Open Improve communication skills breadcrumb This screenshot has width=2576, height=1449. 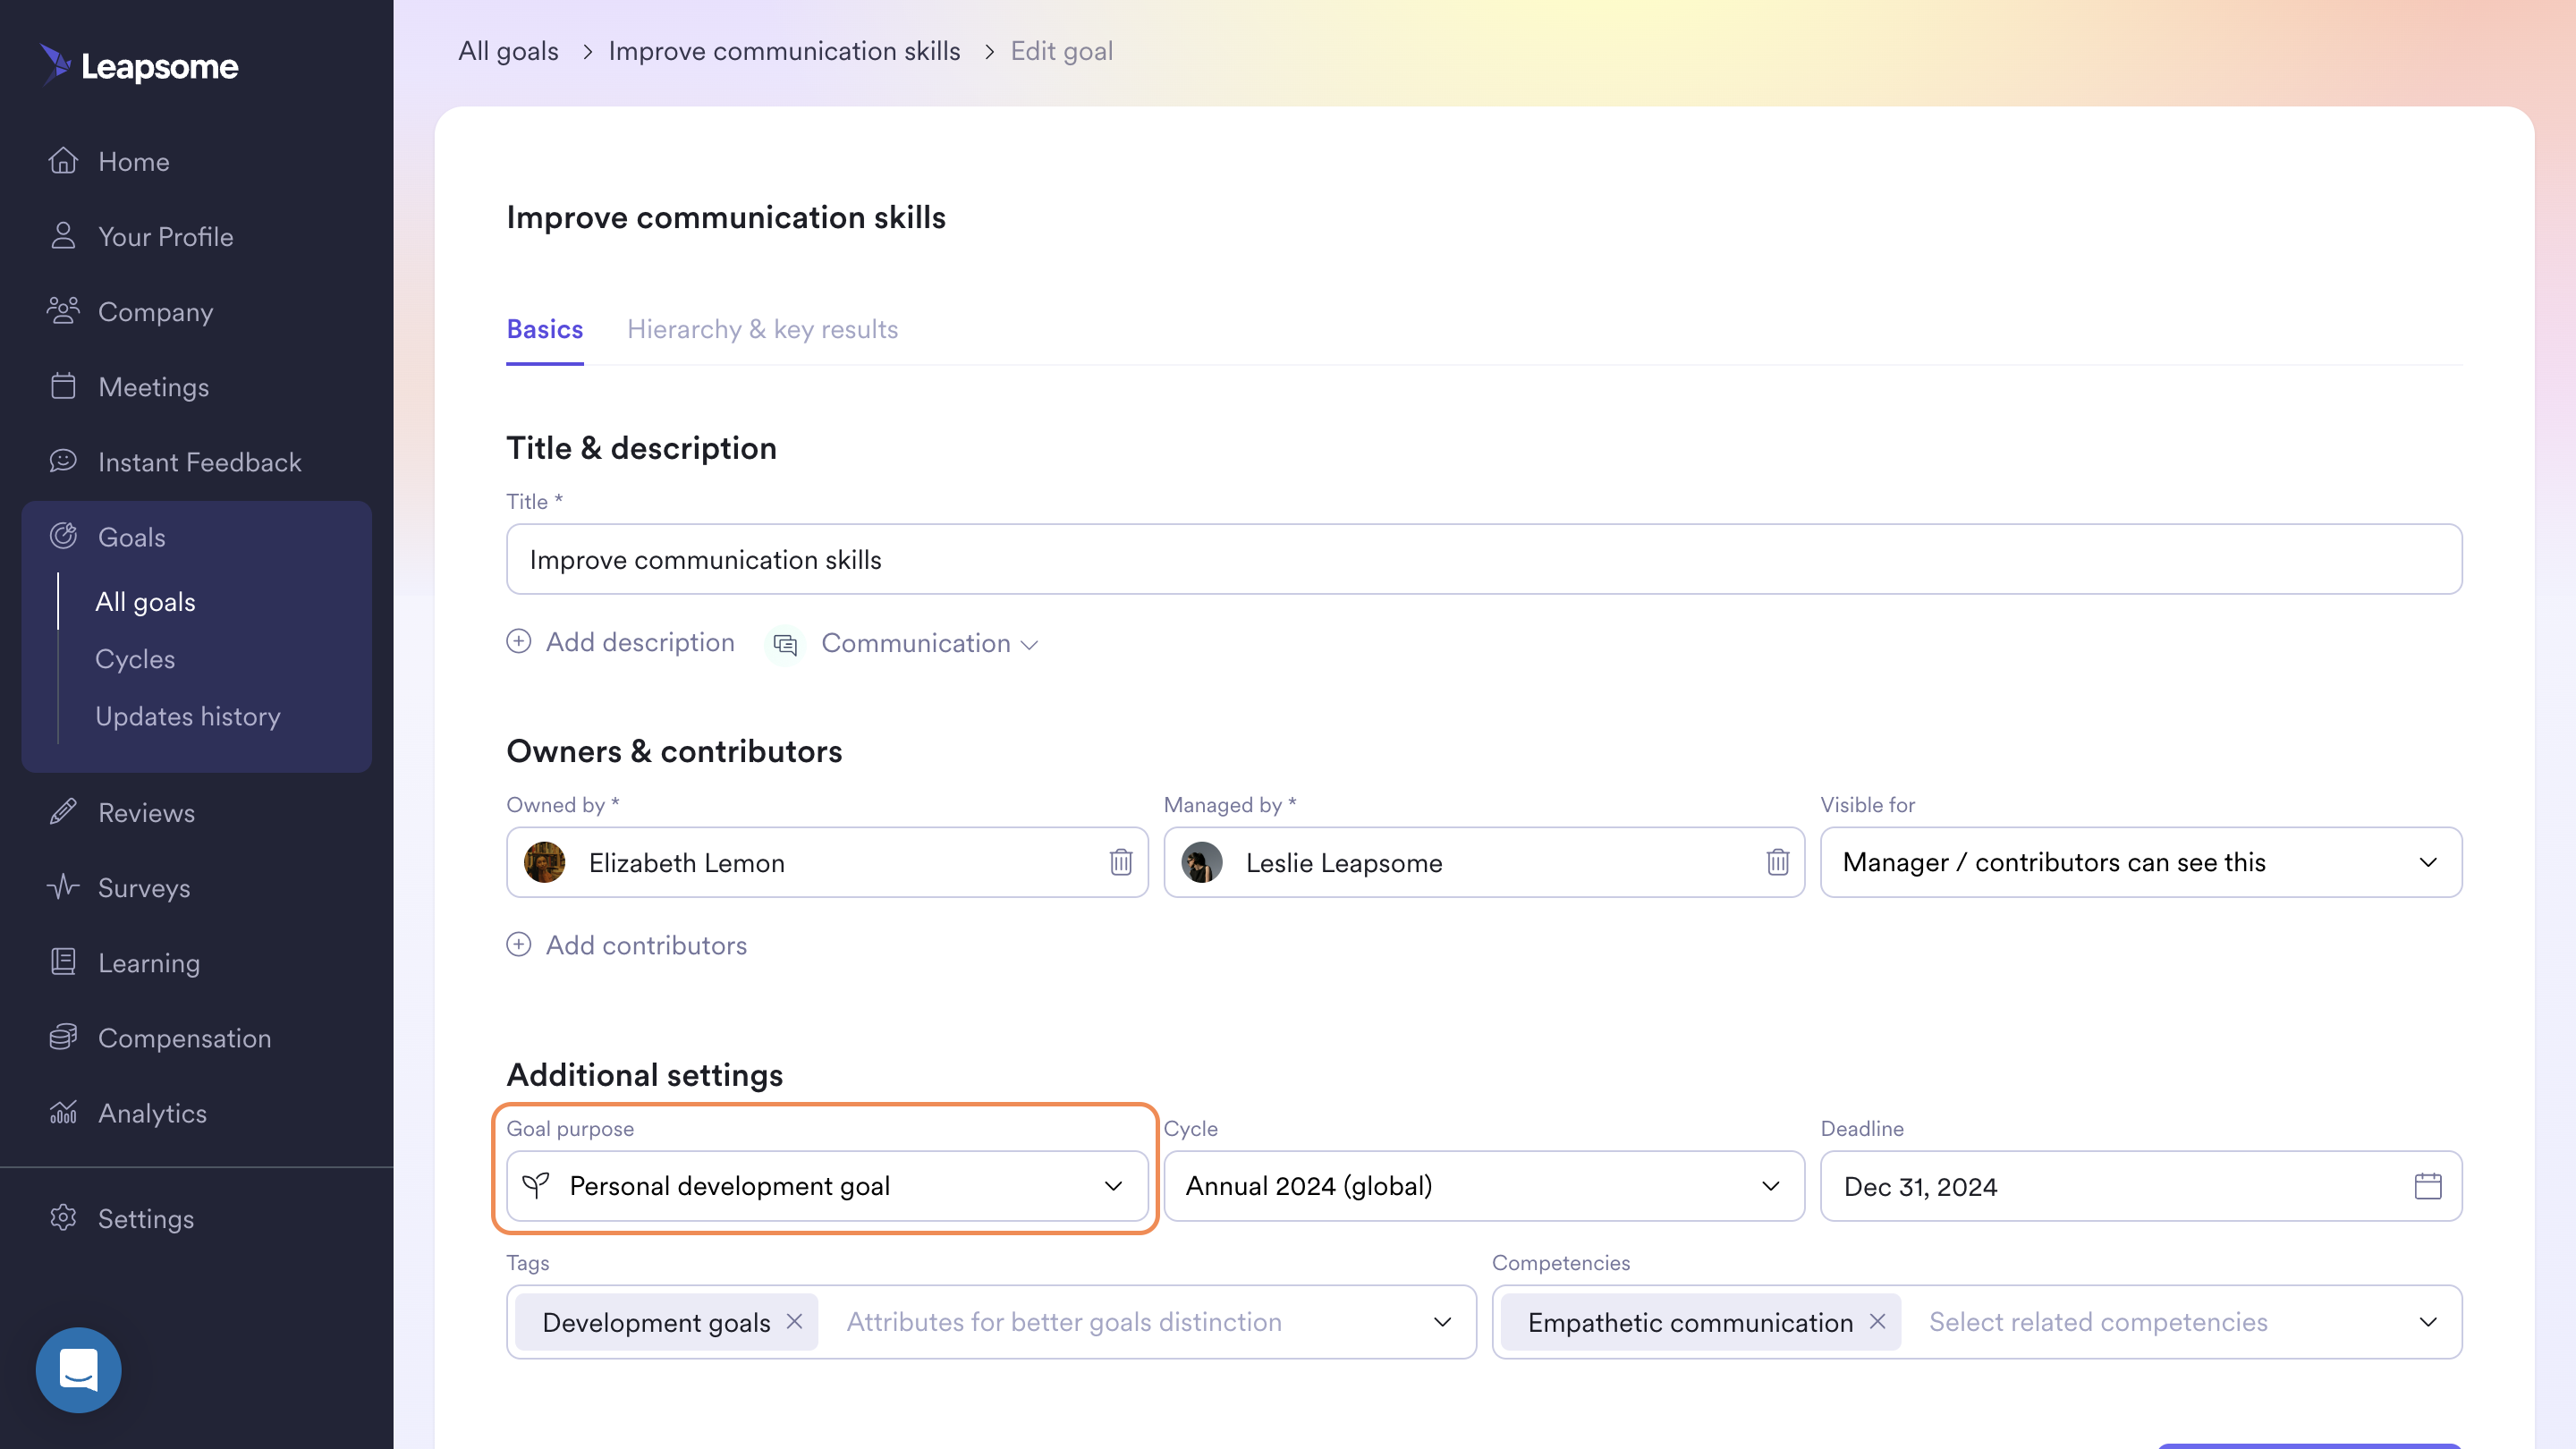pyautogui.click(x=784, y=50)
